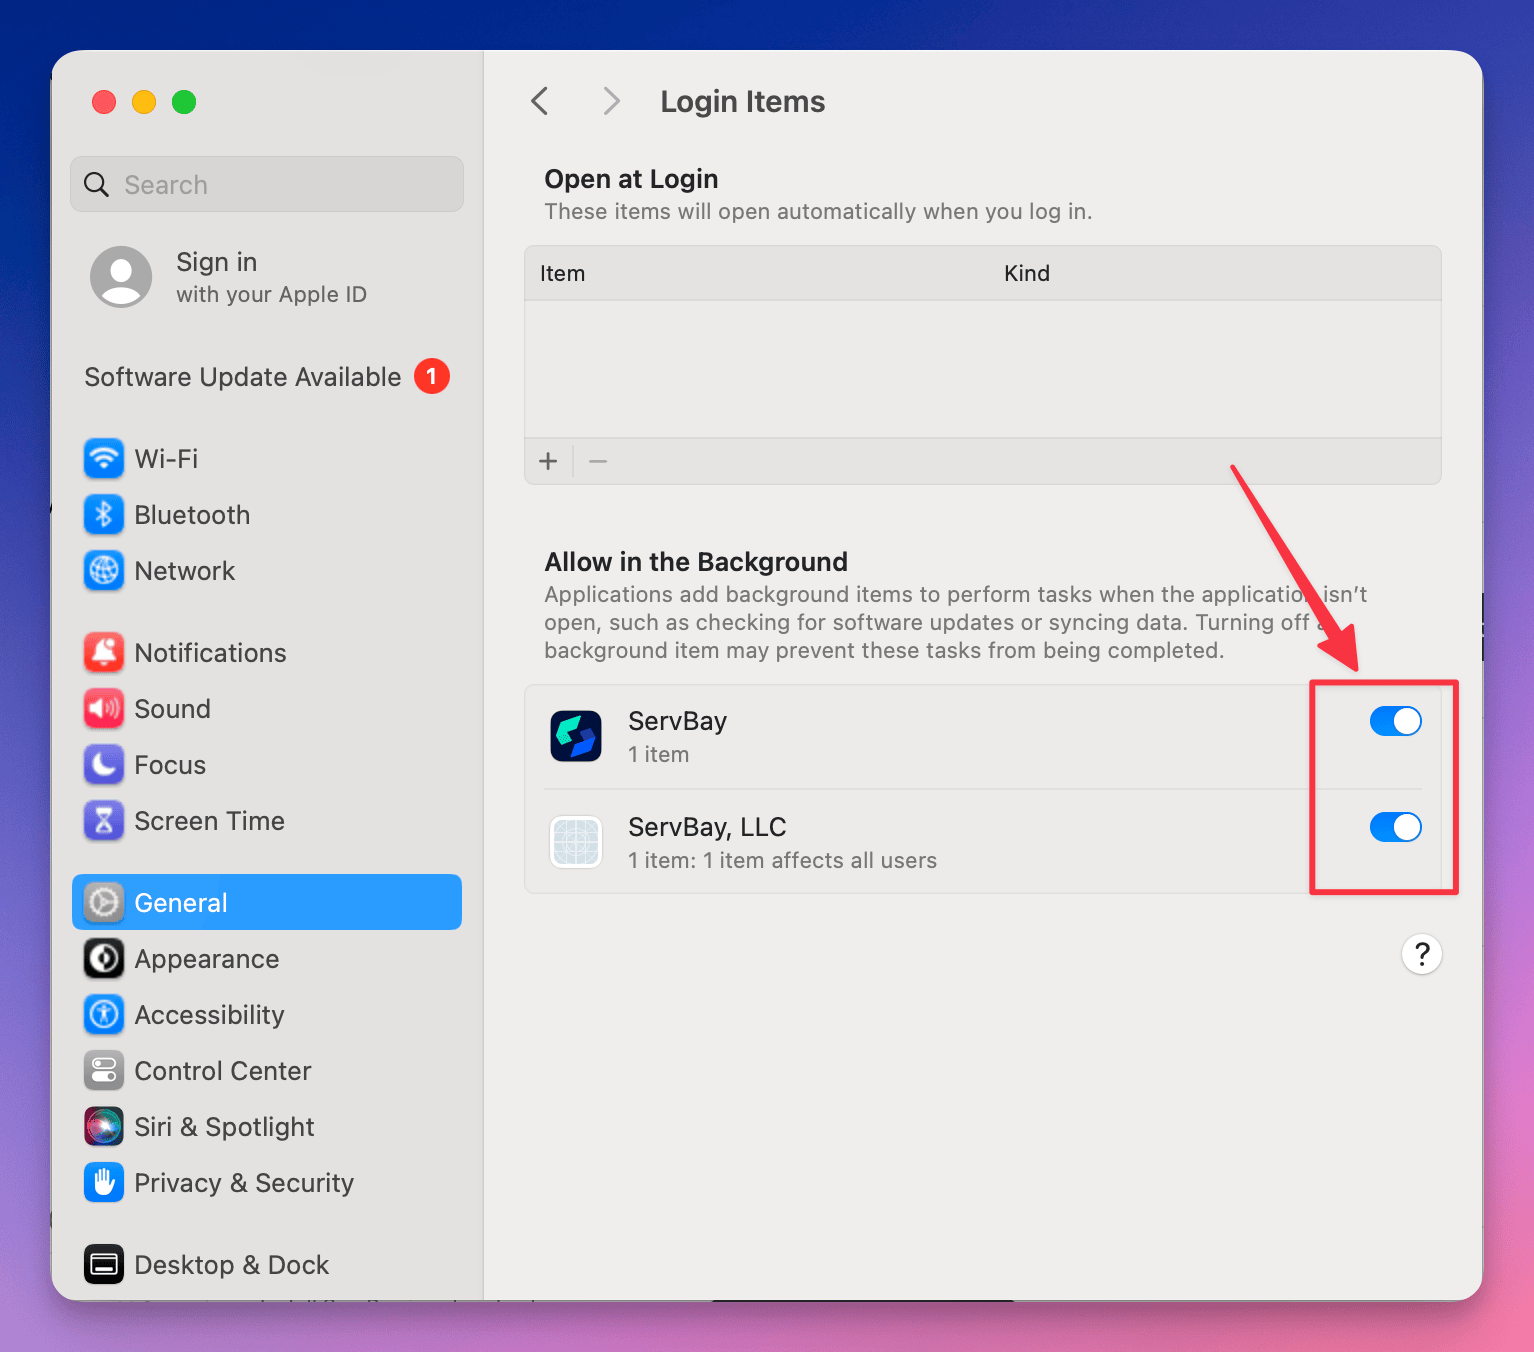
Task: Select Notifications in the sidebar
Action: 267,653
